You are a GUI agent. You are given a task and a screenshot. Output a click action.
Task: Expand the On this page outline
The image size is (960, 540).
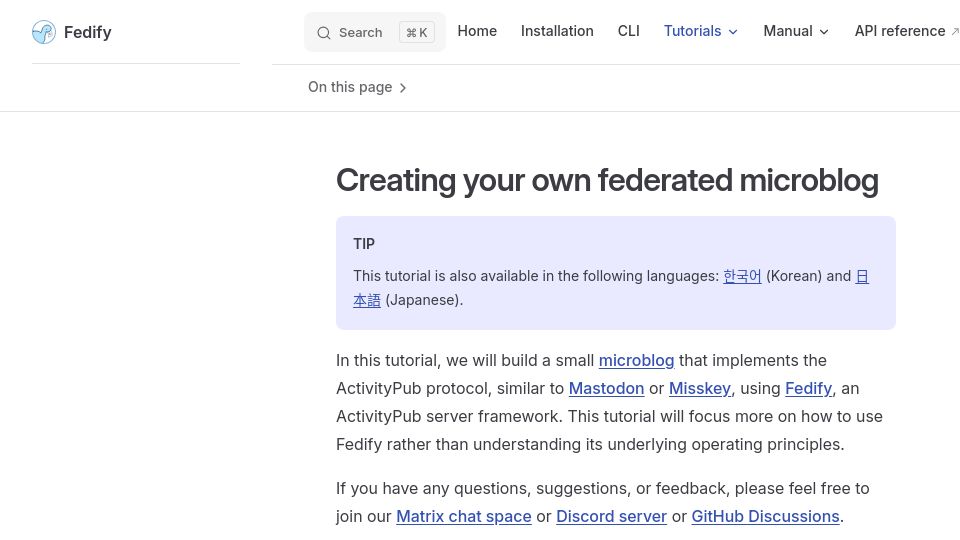pyautogui.click(x=357, y=88)
